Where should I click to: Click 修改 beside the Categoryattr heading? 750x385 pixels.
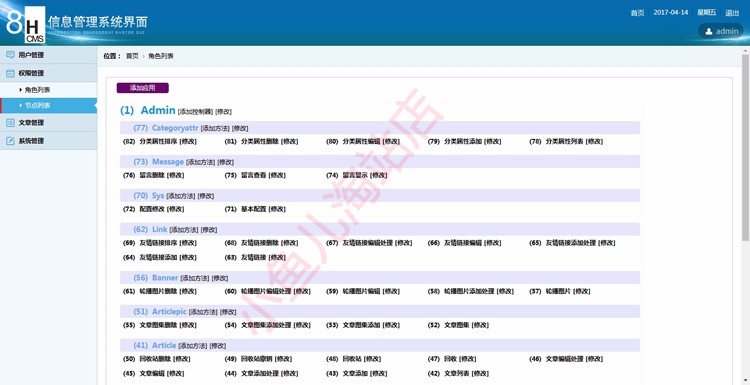click(240, 128)
